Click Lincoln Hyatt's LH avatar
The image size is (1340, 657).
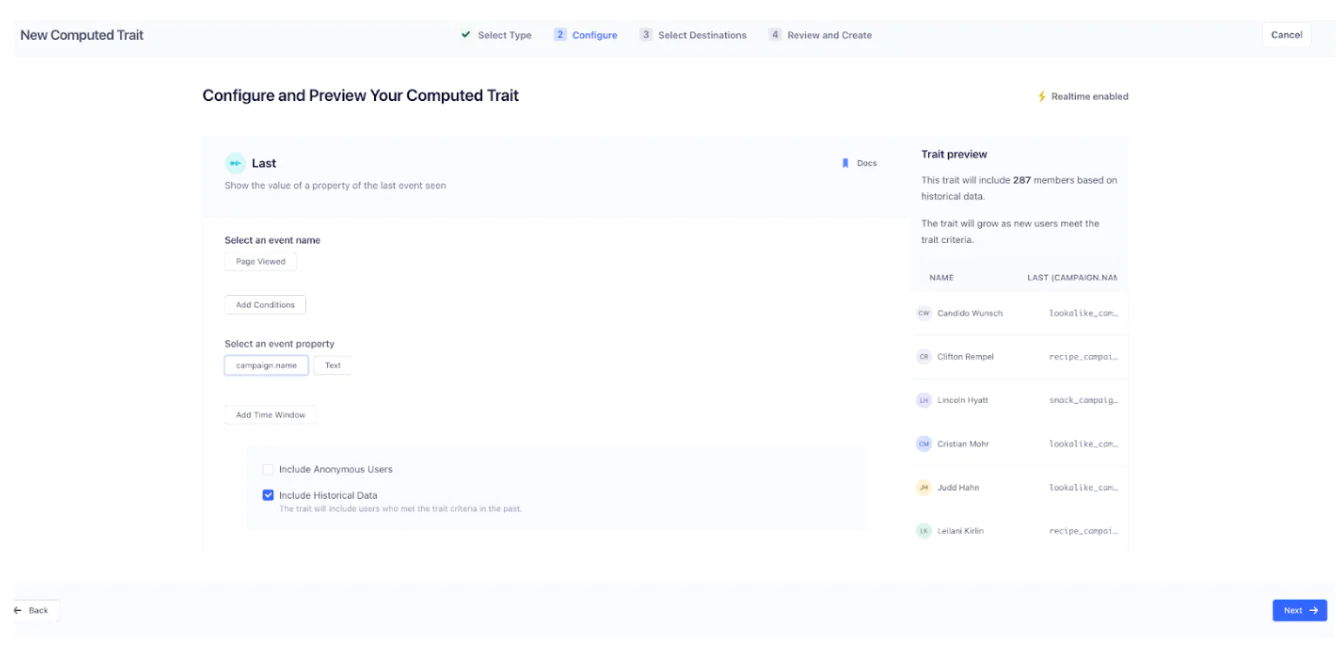point(923,400)
